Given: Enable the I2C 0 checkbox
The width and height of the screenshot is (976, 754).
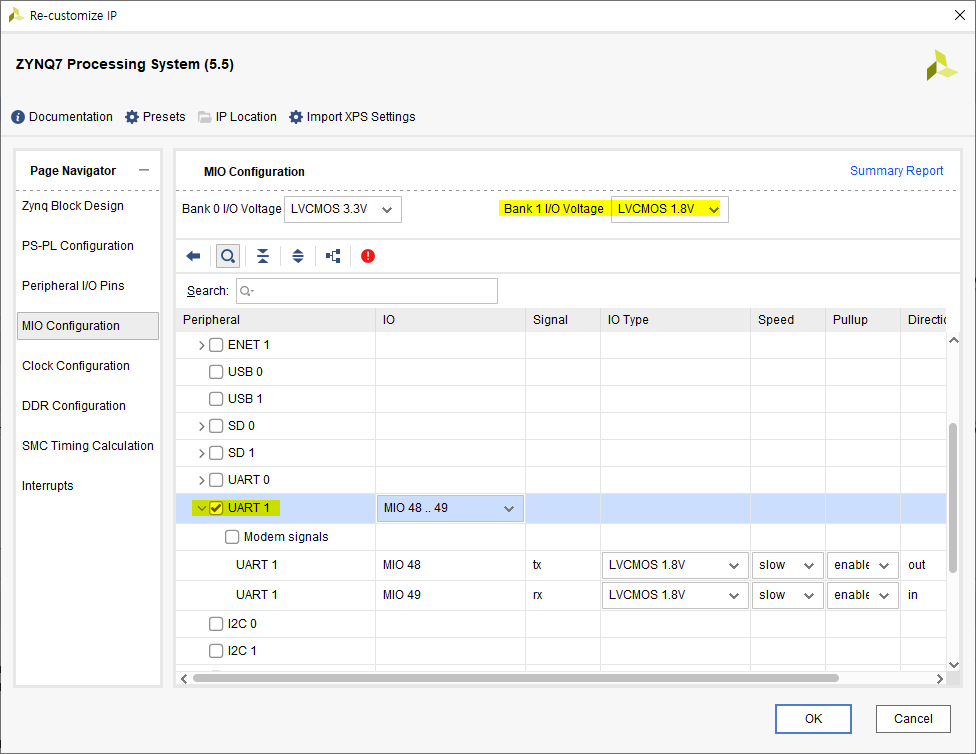Looking at the screenshot, I should point(216,624).
